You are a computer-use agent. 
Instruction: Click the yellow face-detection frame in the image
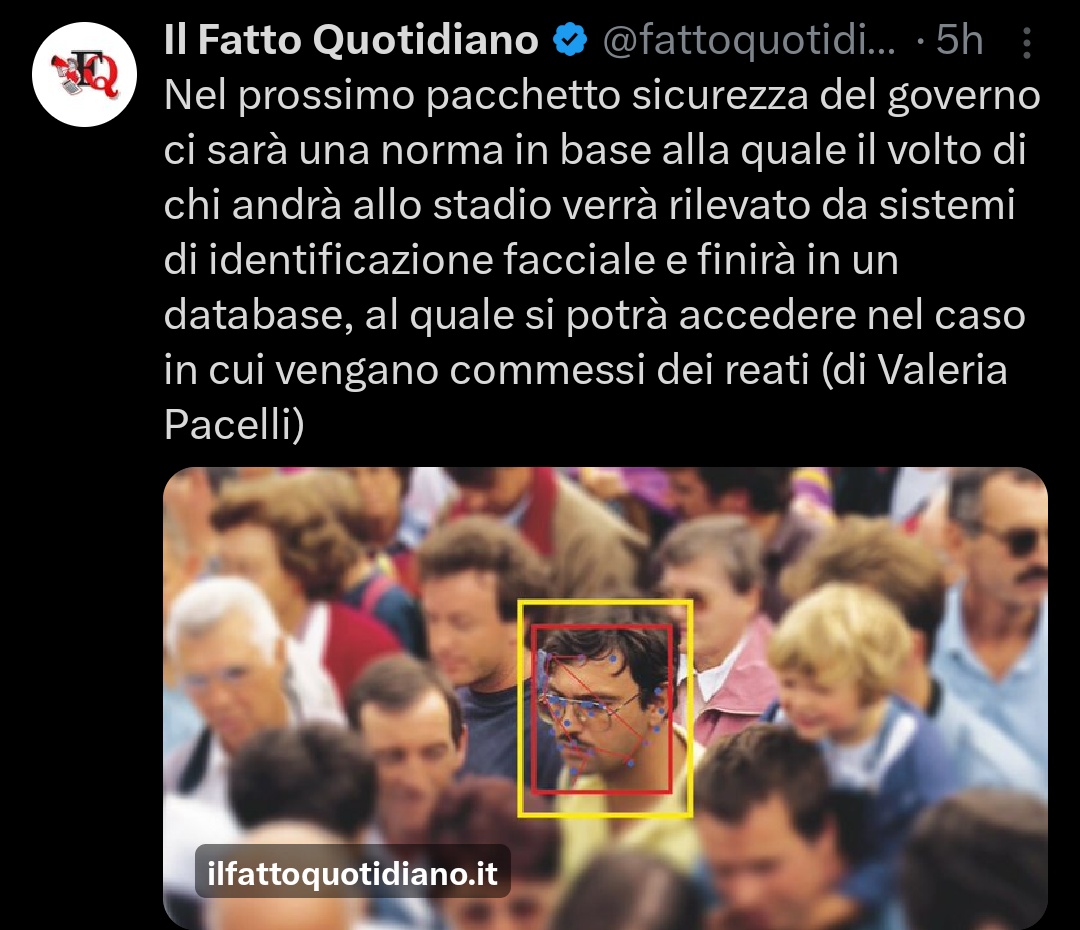click(x=605, y=709)
